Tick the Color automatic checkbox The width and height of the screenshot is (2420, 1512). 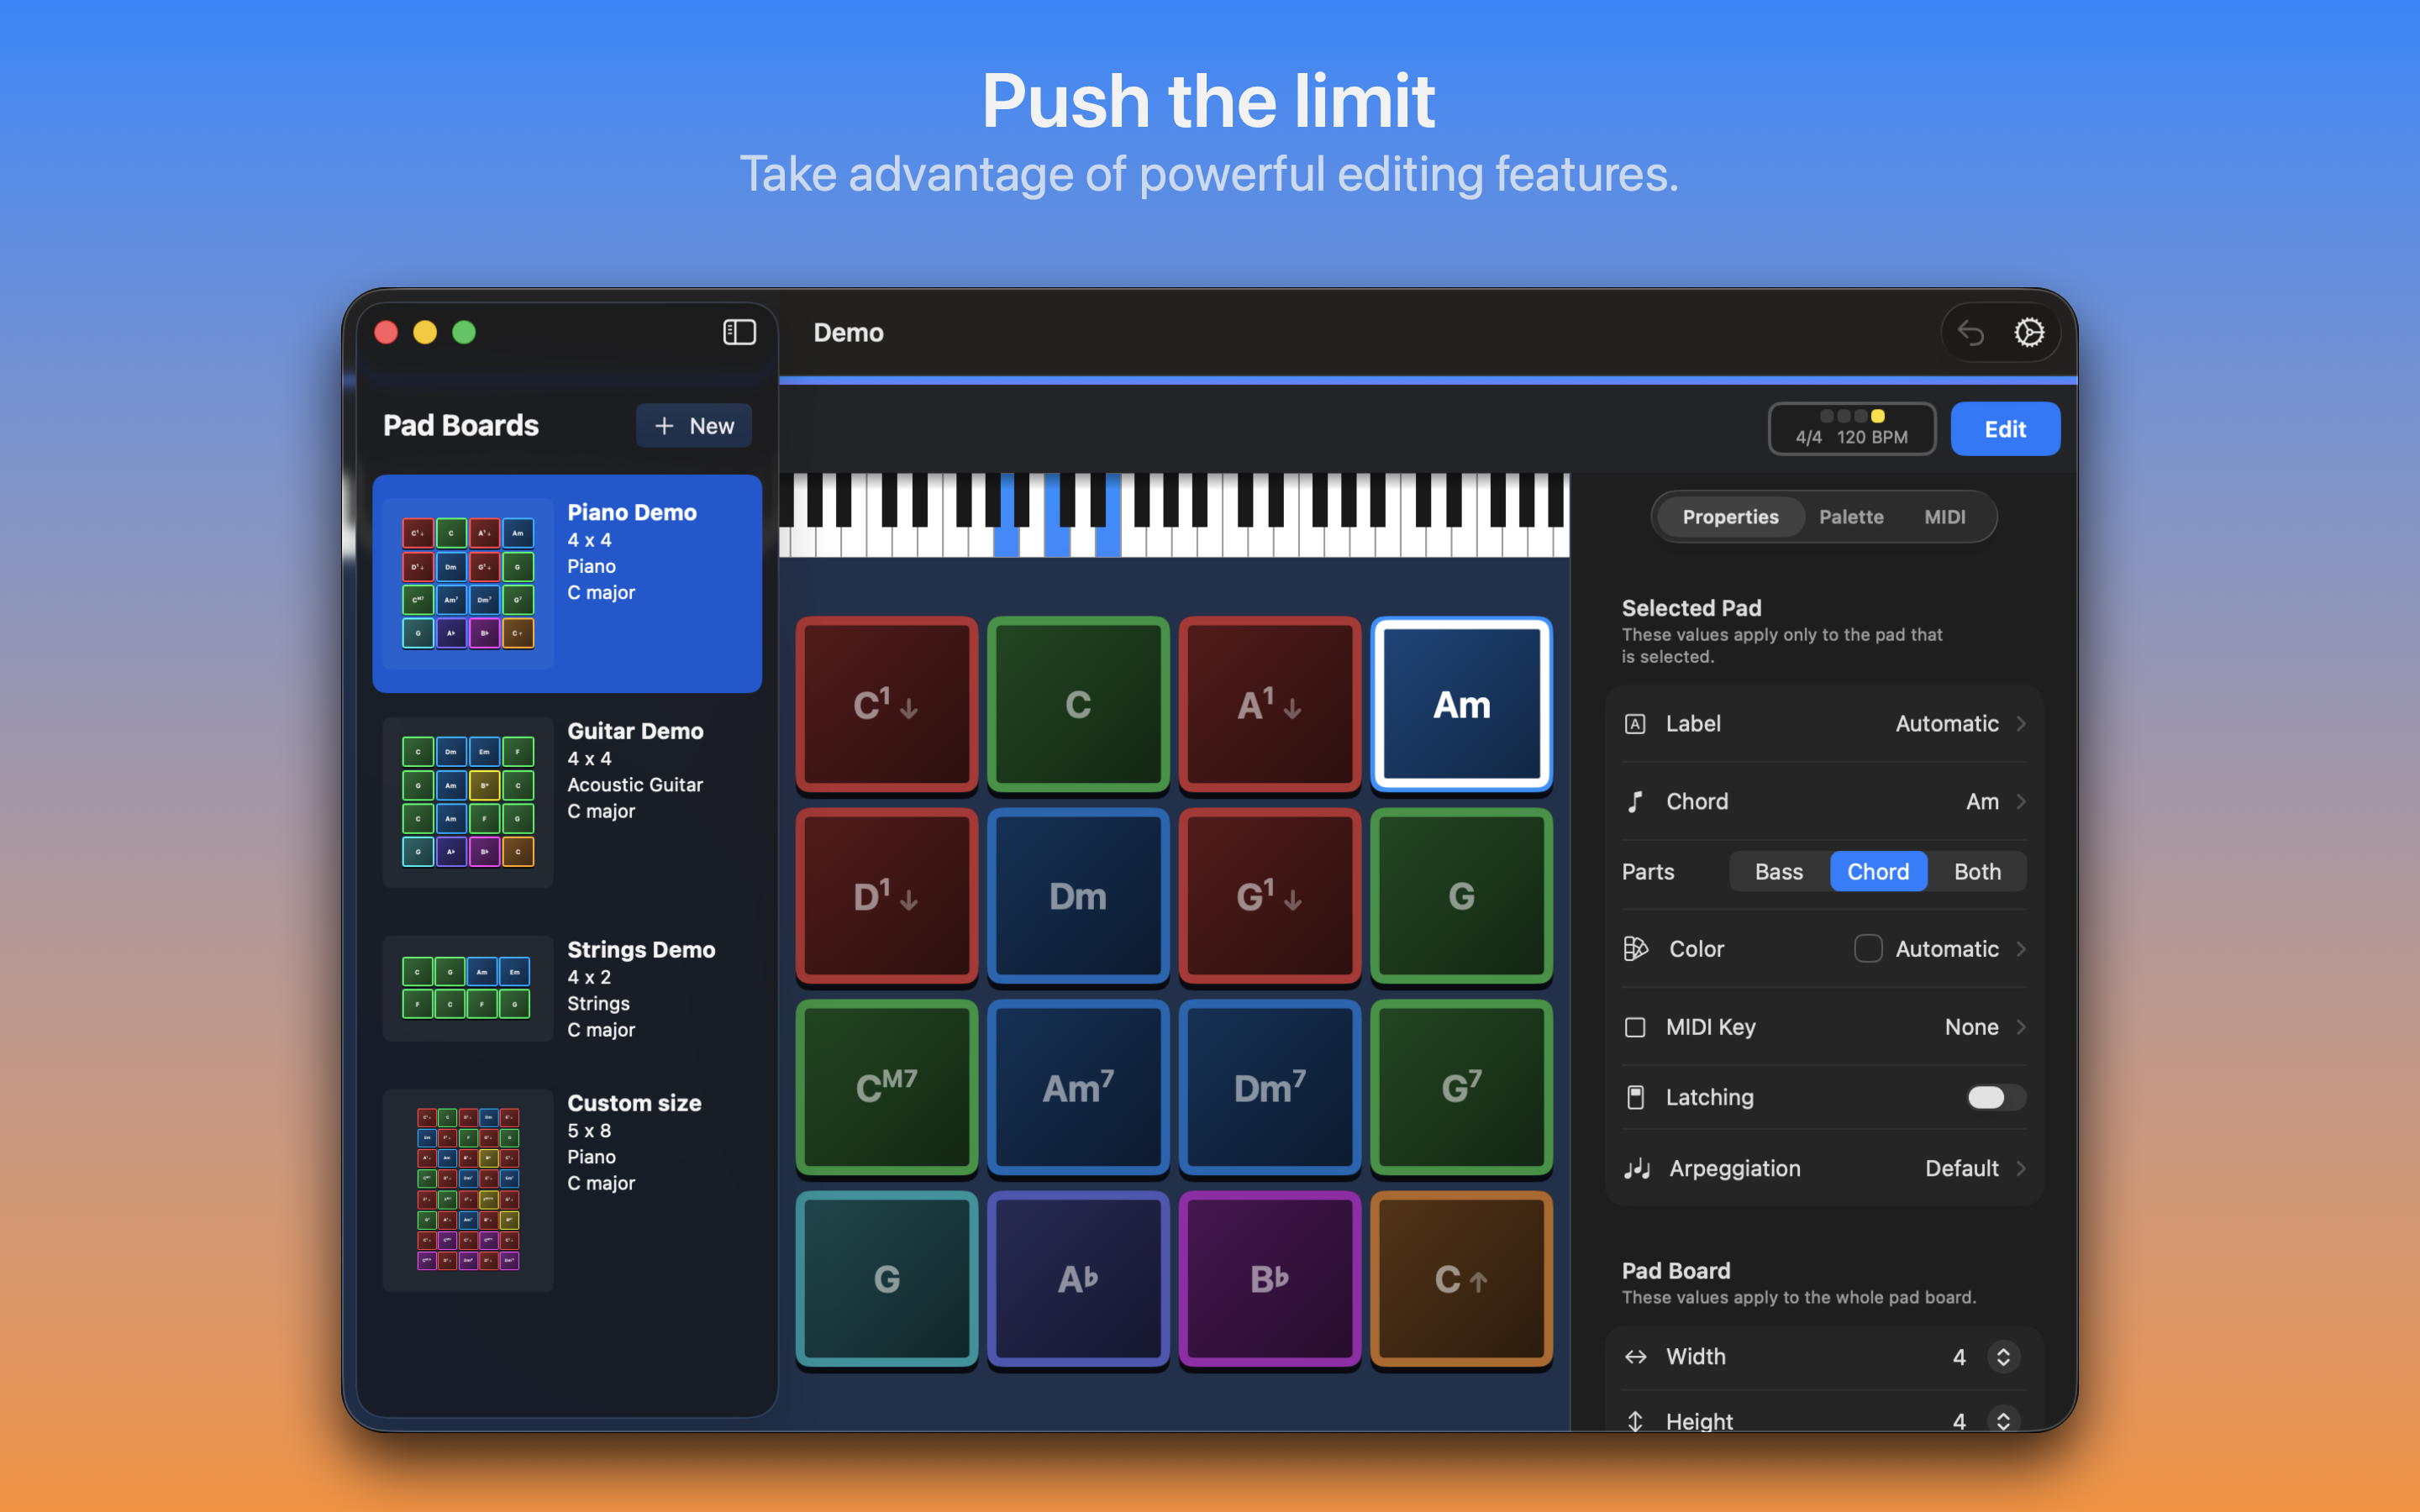pos(1867,949)
